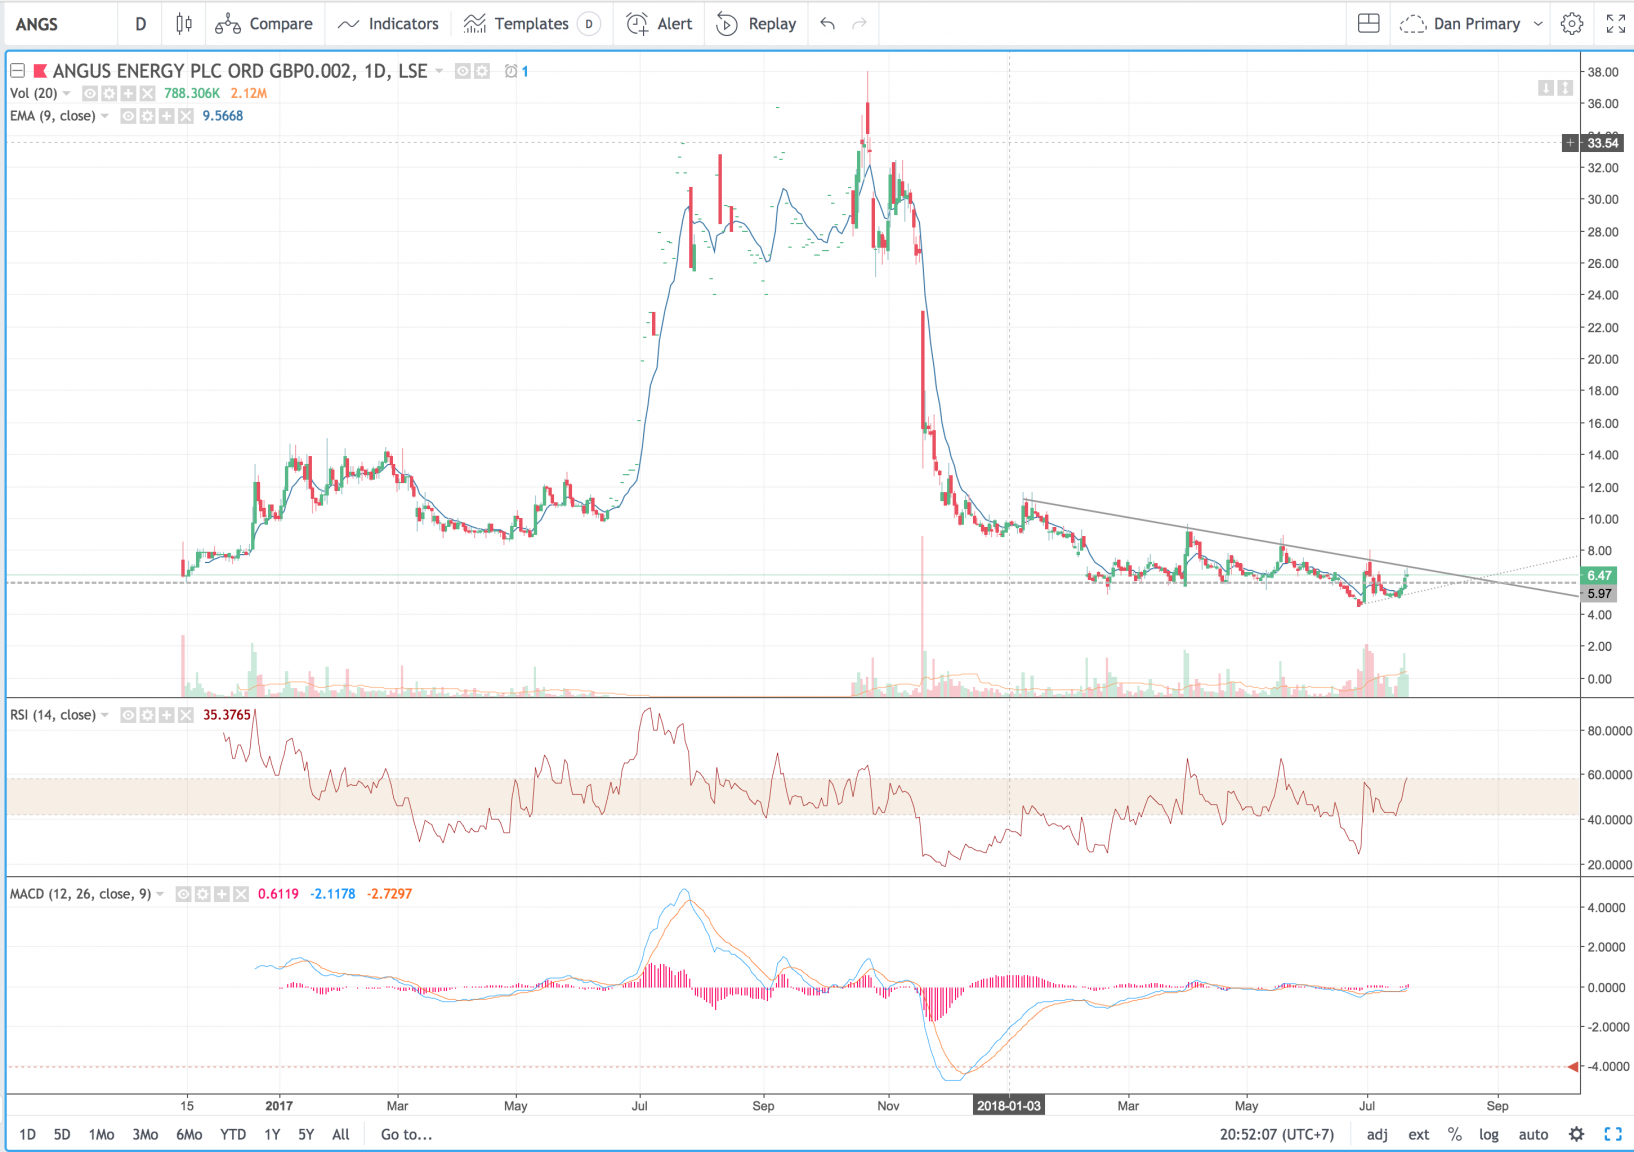This screenshot has height=1152, width=1634.
Task: Toggle log scale
Action: (x=1489, y=1134)
